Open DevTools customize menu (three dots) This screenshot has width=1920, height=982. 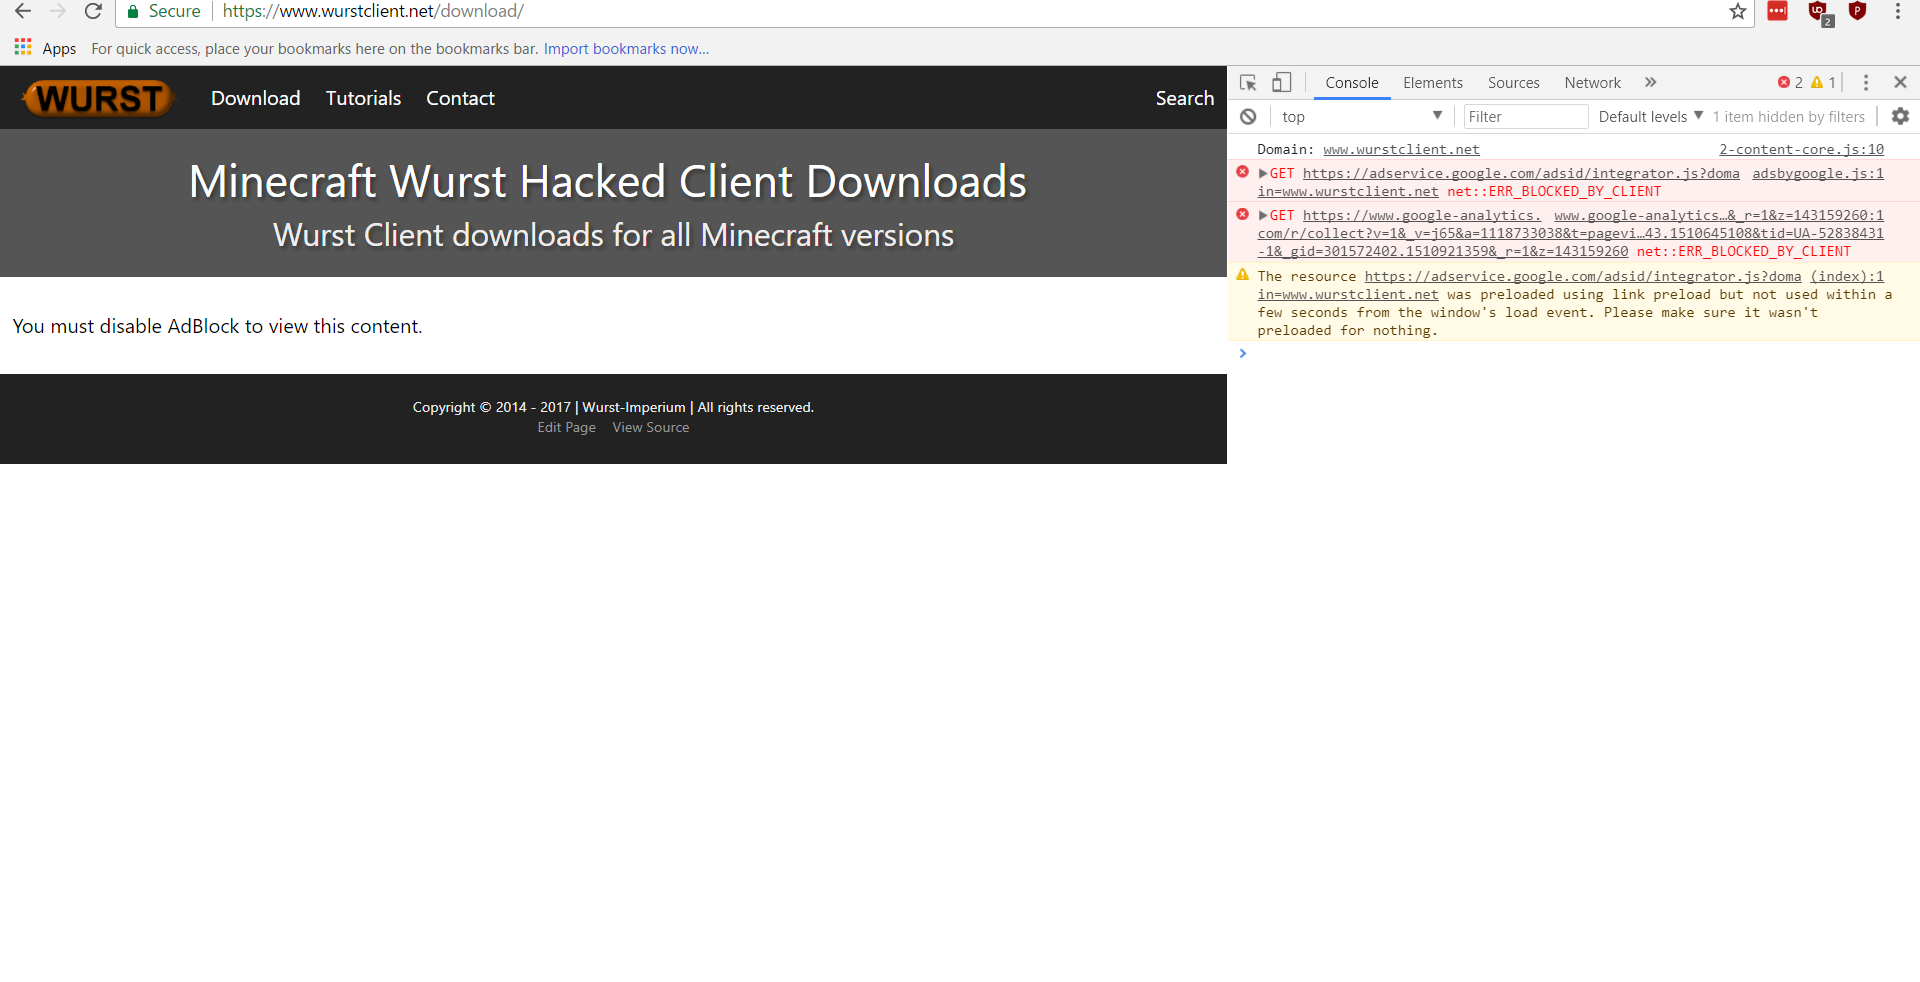pyautogui.click(x=1866, y=83)
